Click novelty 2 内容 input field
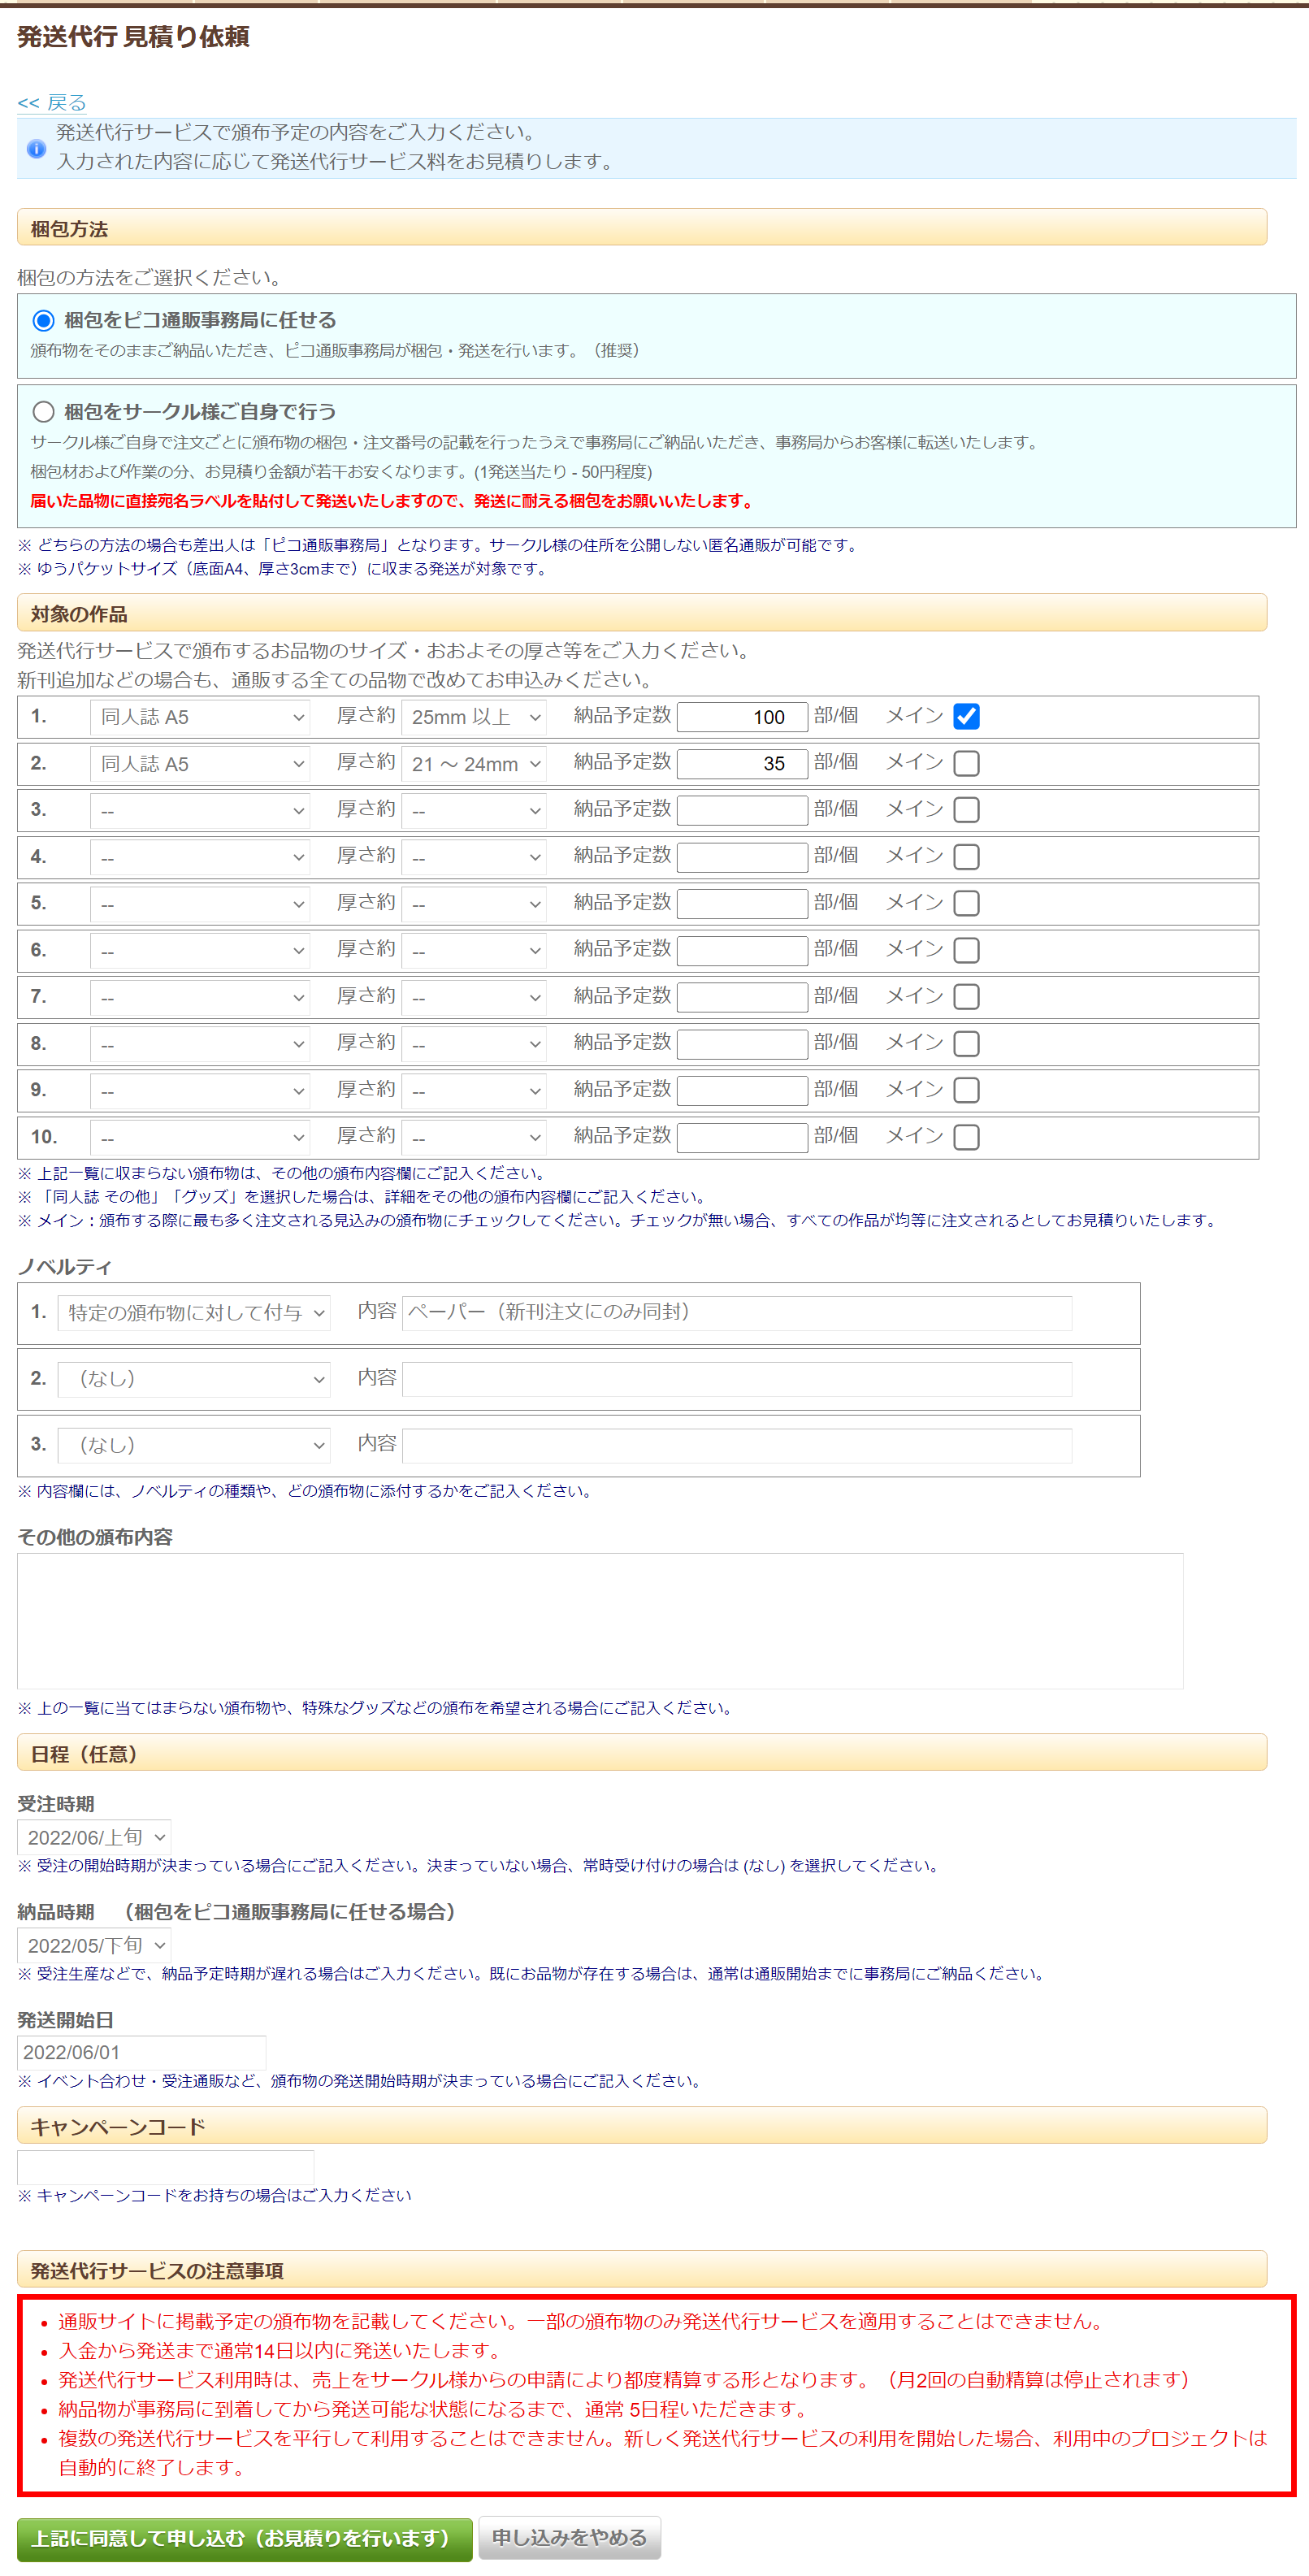The width and height of the screenshot is (1309, 2576). (737, 1379)
